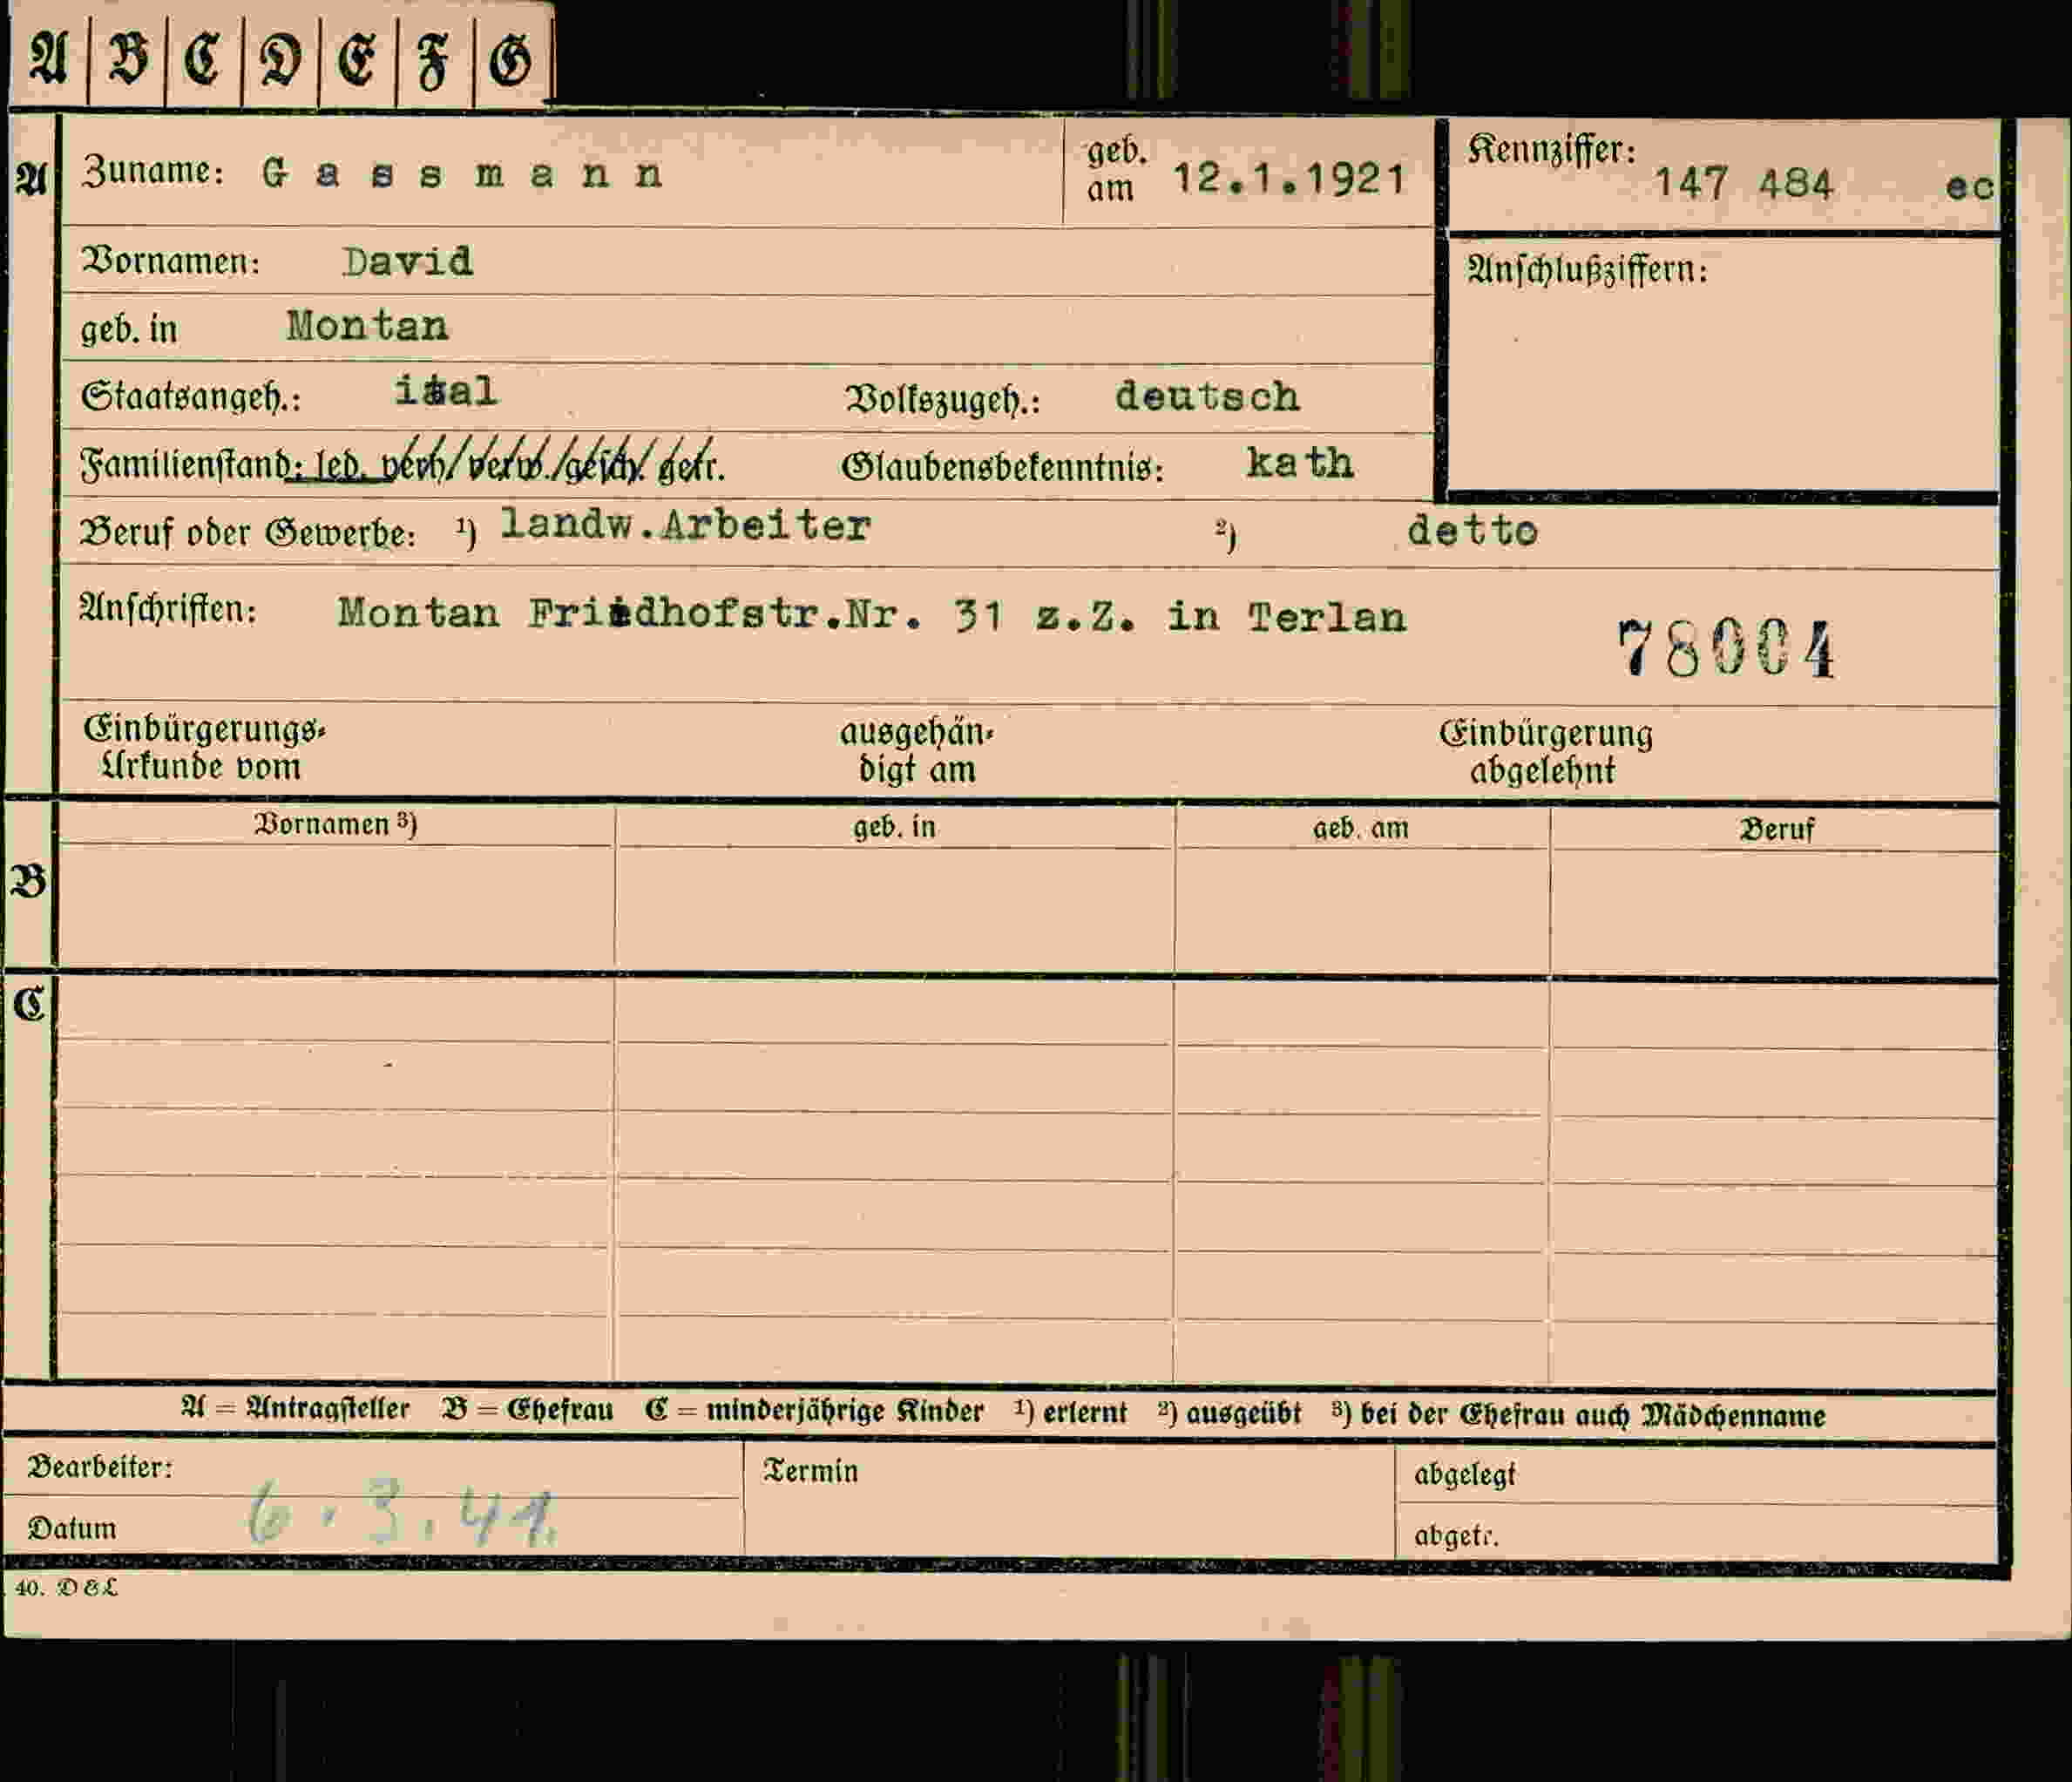Image resolution: width=2072 pixels, height=1782 pixels.
Task: Click the "geb. in" column header in section B
Action: (894, 827)
